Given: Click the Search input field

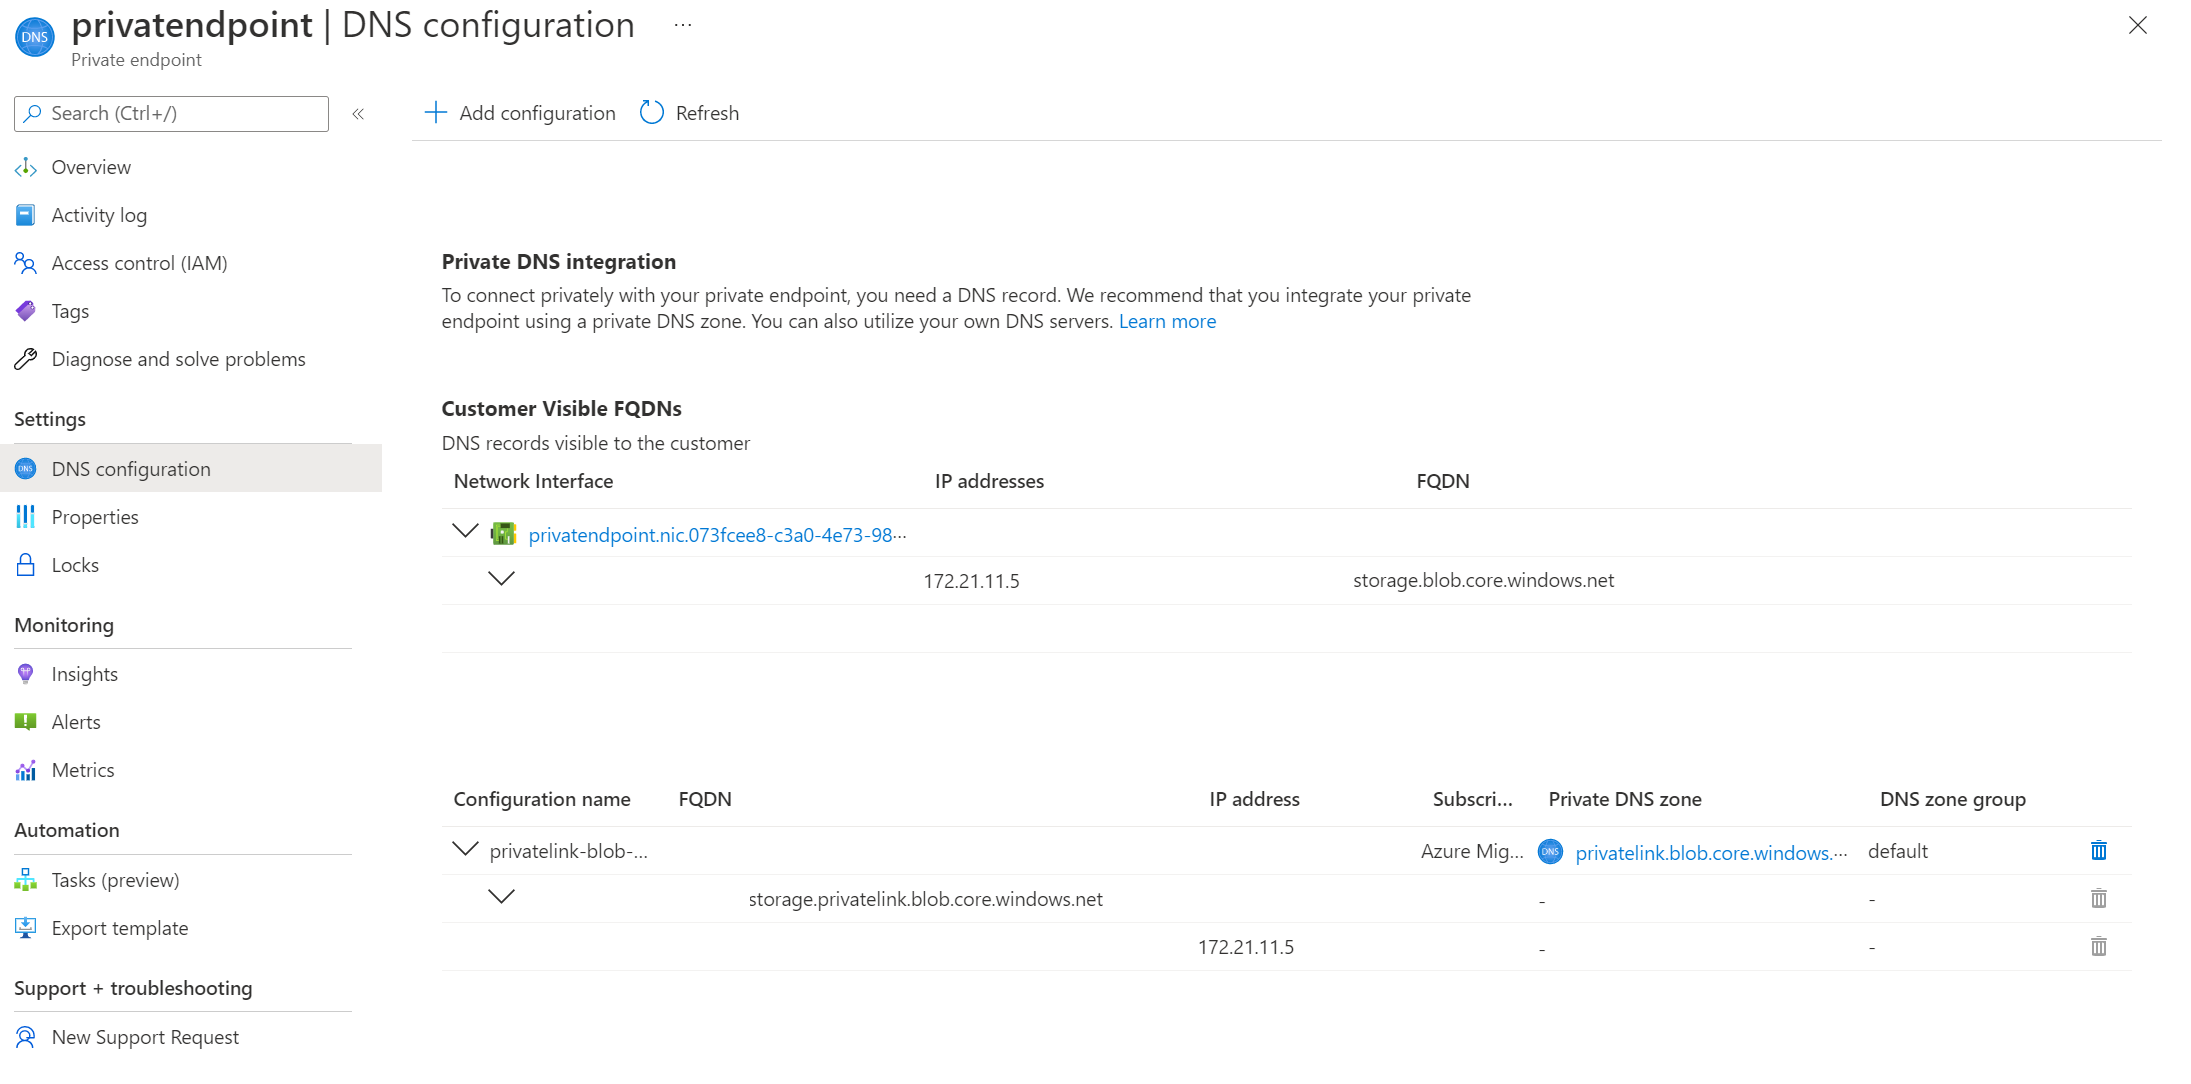Looking at the screenshot, I should (x=170, y=113).
